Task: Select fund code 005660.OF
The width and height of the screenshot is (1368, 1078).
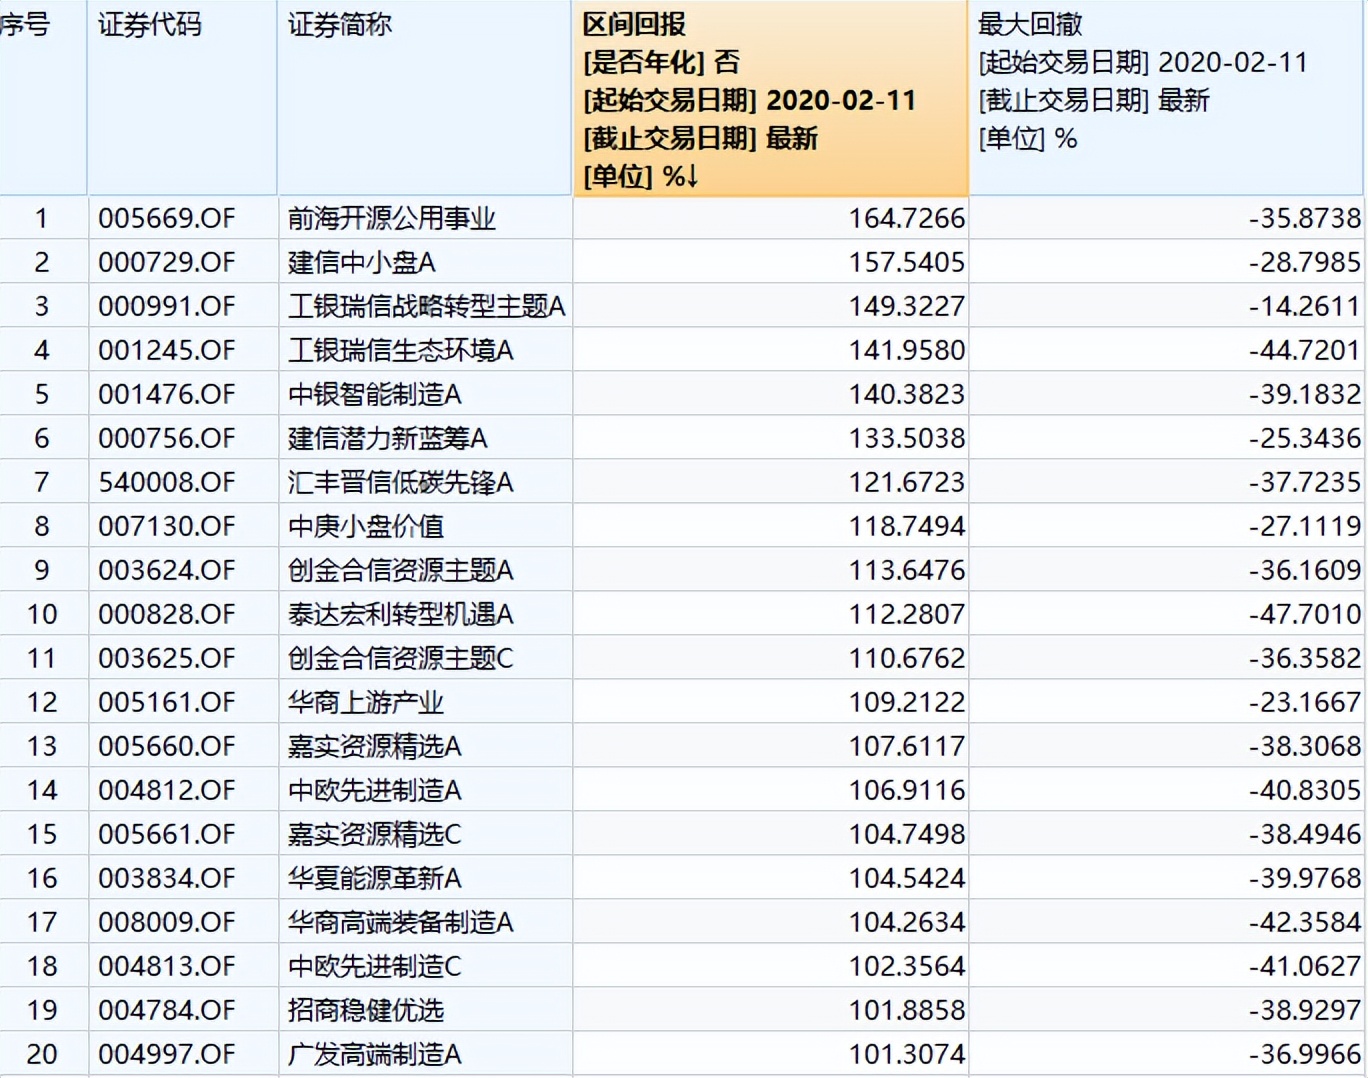Action: point(166,746)
